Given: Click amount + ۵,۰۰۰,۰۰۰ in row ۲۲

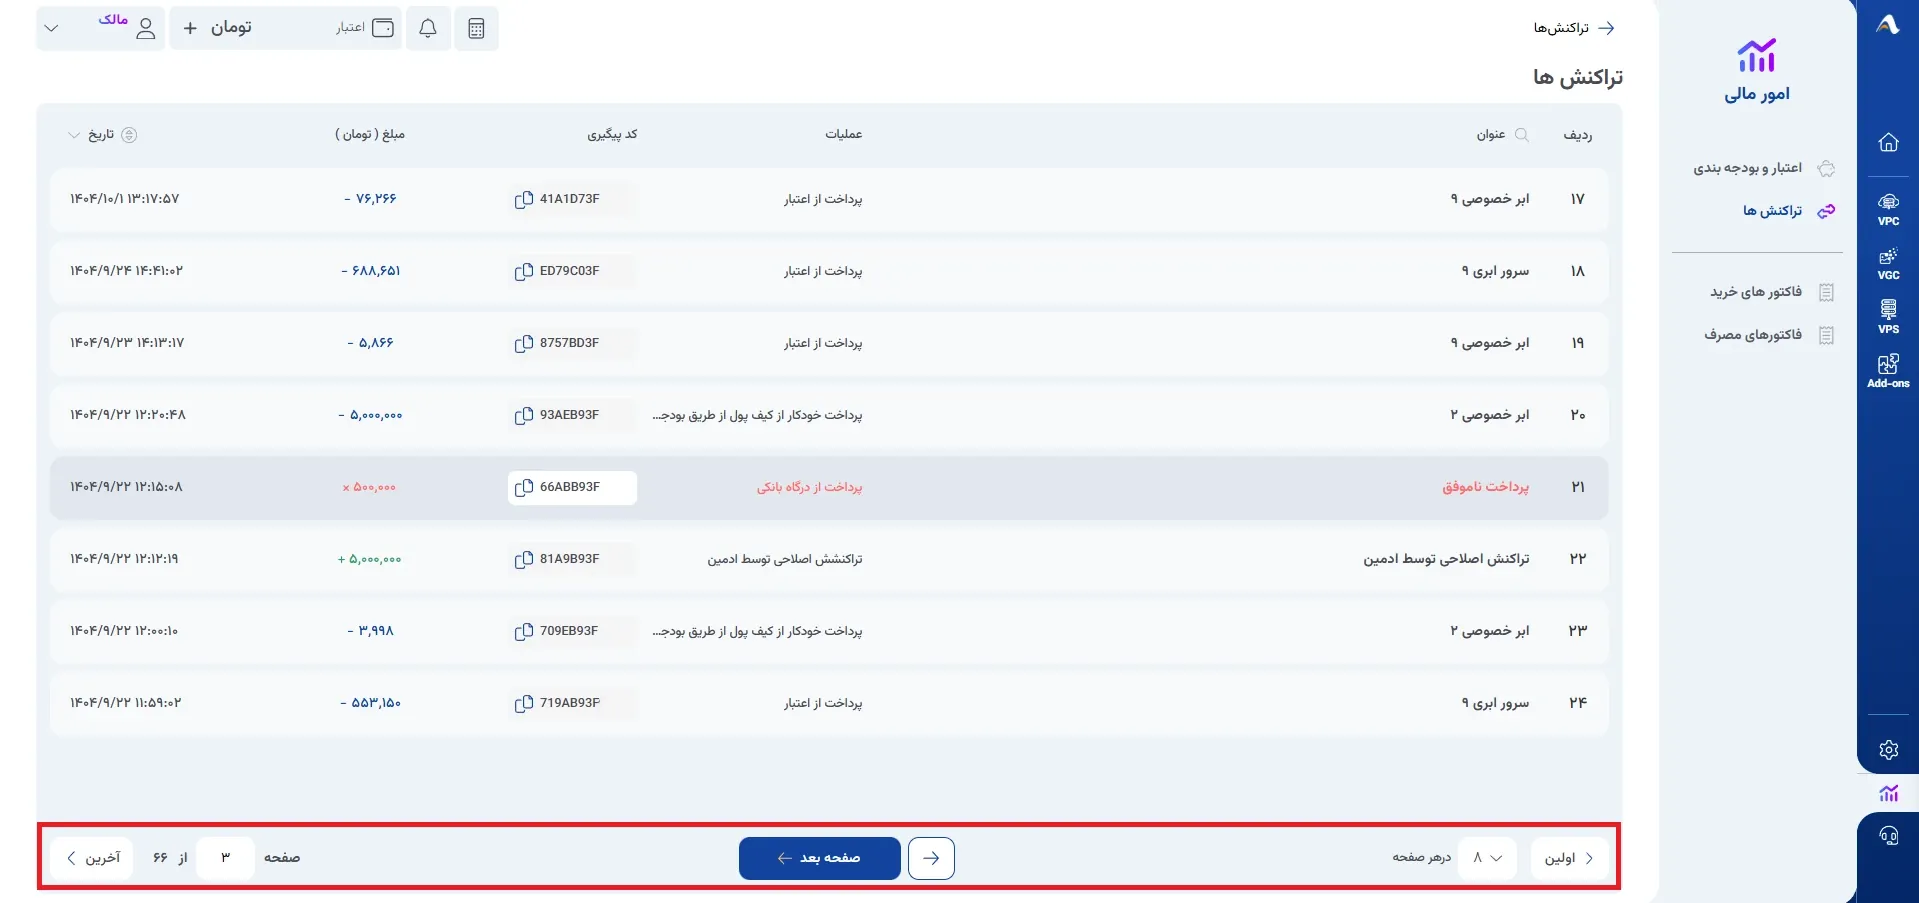Looking at the screenshot, I should [370, 559].
